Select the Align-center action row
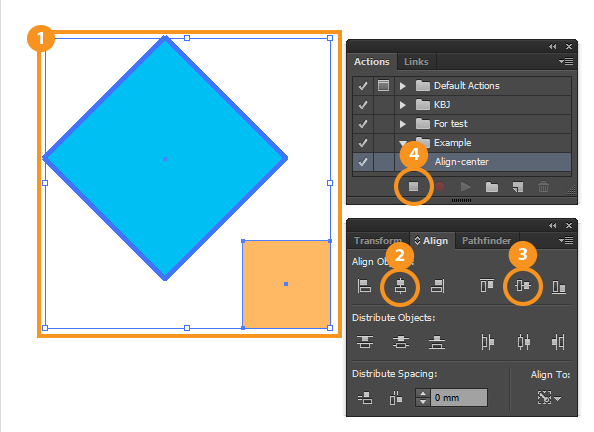 (x=461, y=162)
